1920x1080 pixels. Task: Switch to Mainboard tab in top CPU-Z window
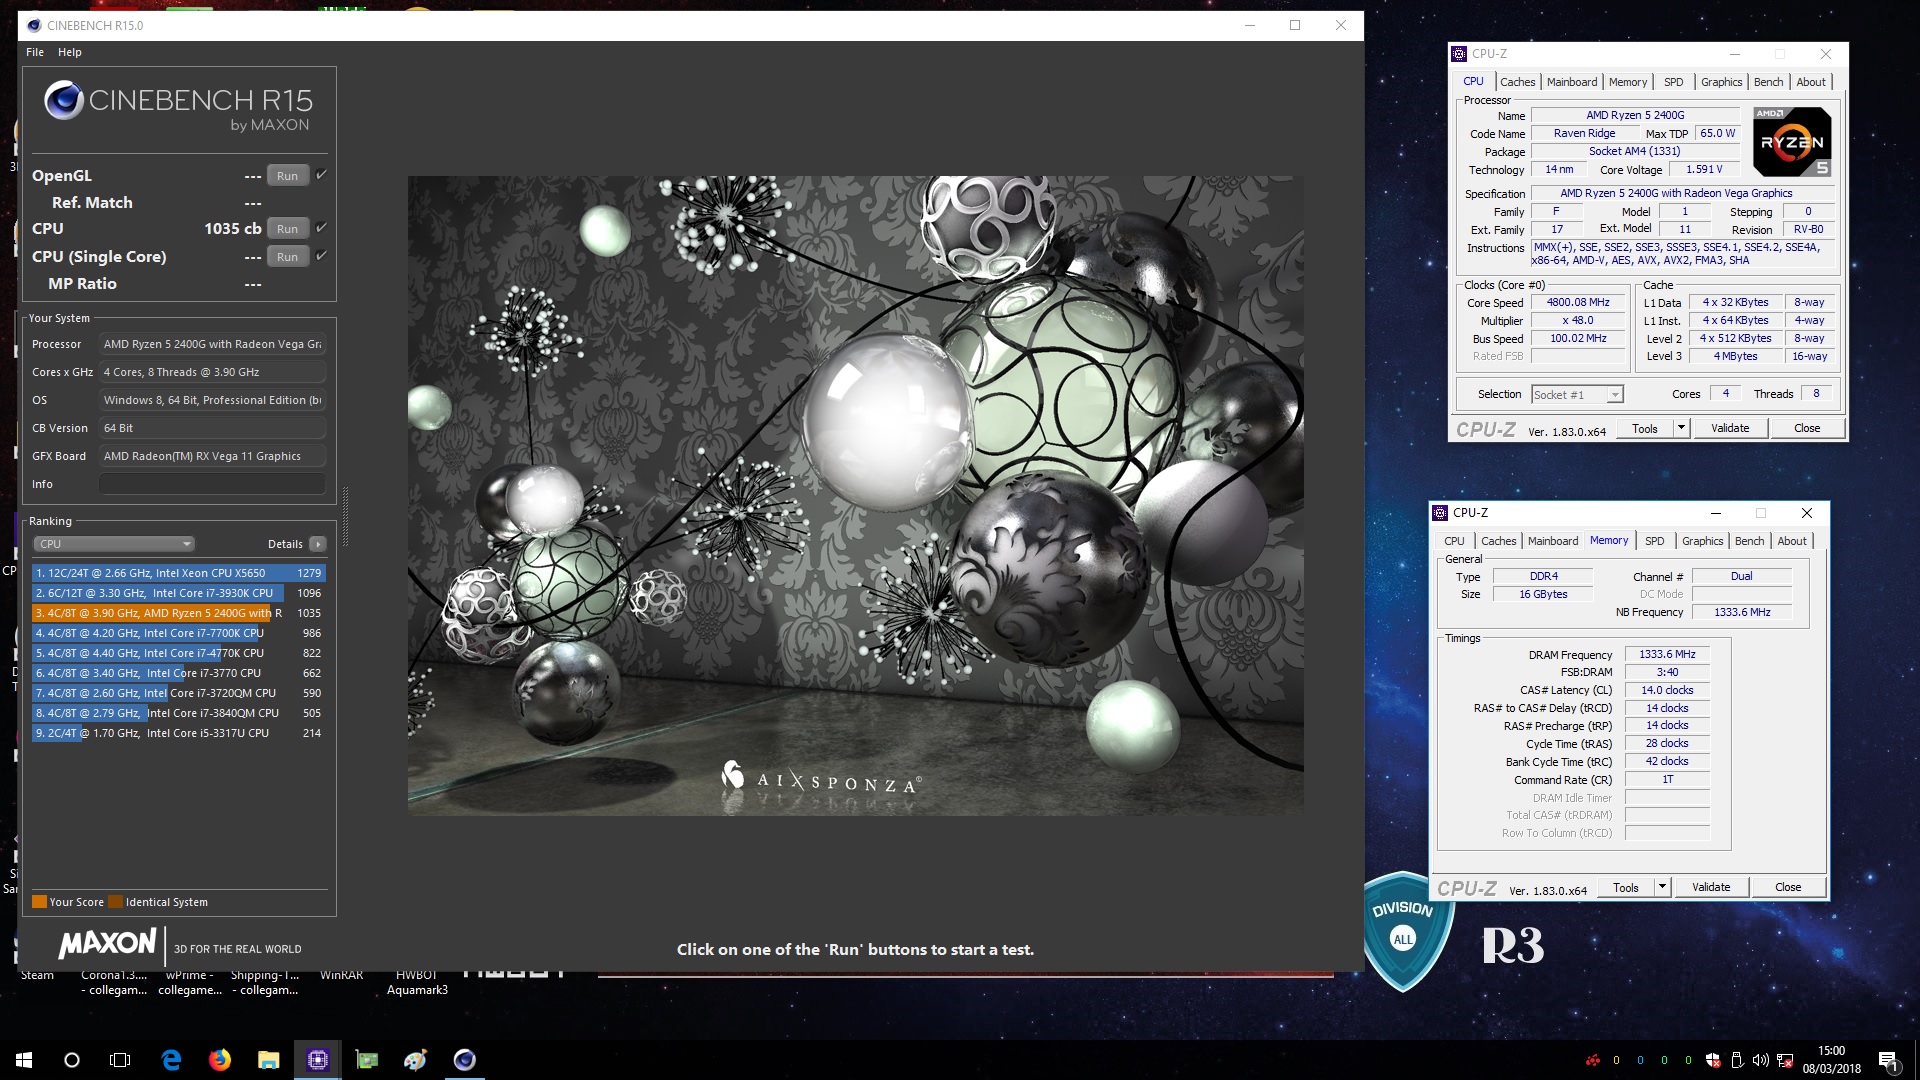point(1572,82)
